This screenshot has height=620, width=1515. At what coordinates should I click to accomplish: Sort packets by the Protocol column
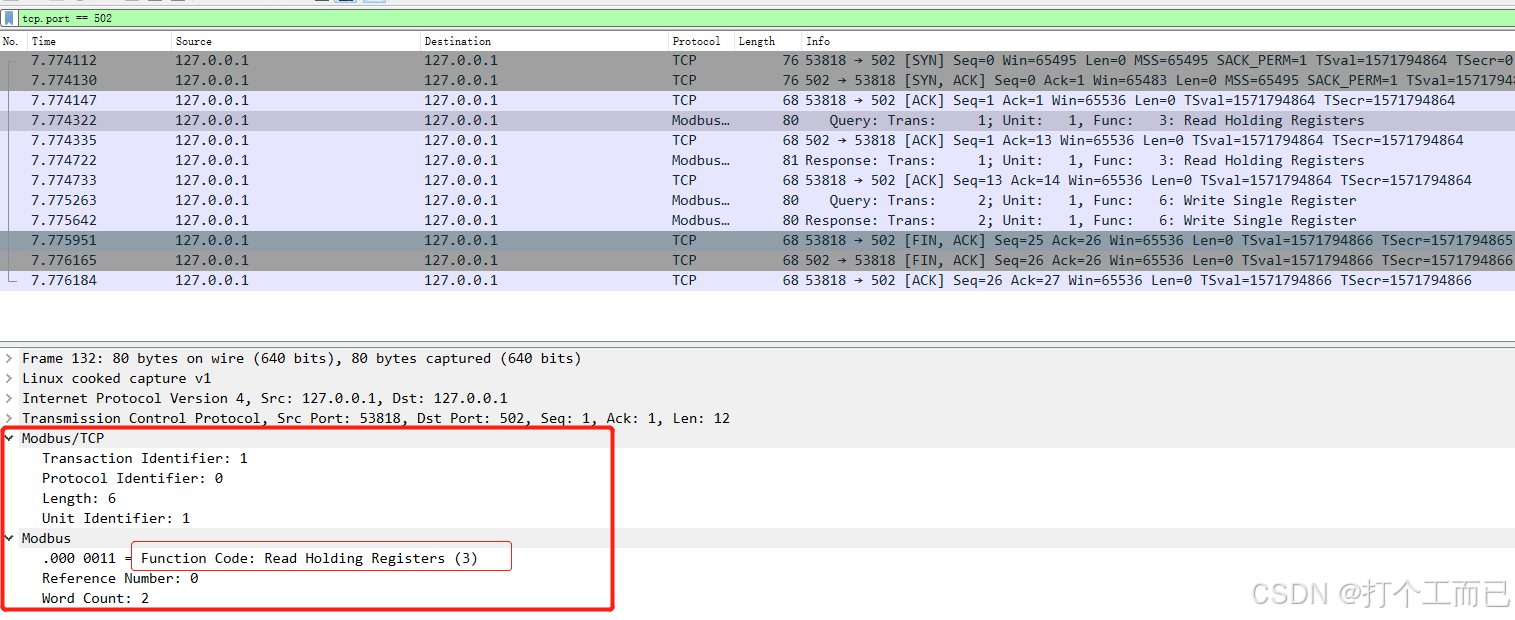click(x=697, y=41)
